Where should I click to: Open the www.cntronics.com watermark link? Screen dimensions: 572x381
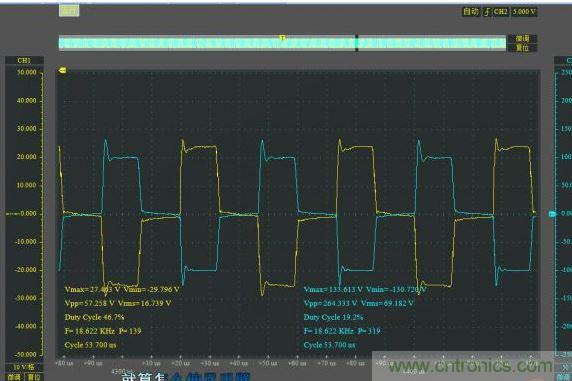coord(470,366)
